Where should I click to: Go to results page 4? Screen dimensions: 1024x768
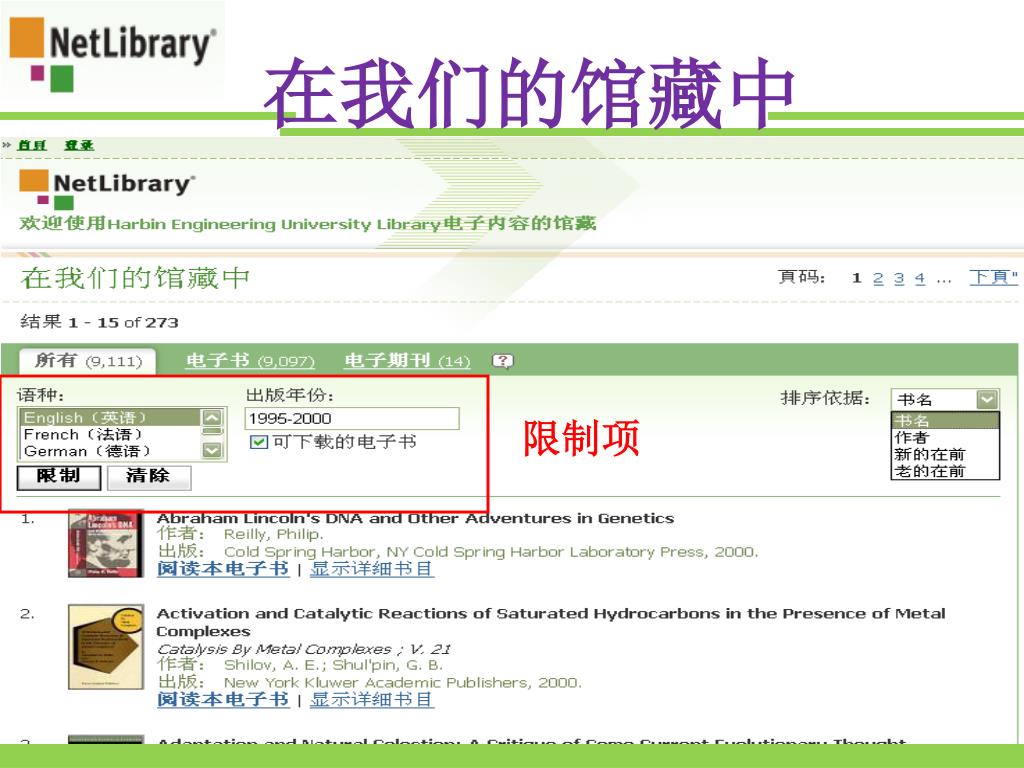920,279
